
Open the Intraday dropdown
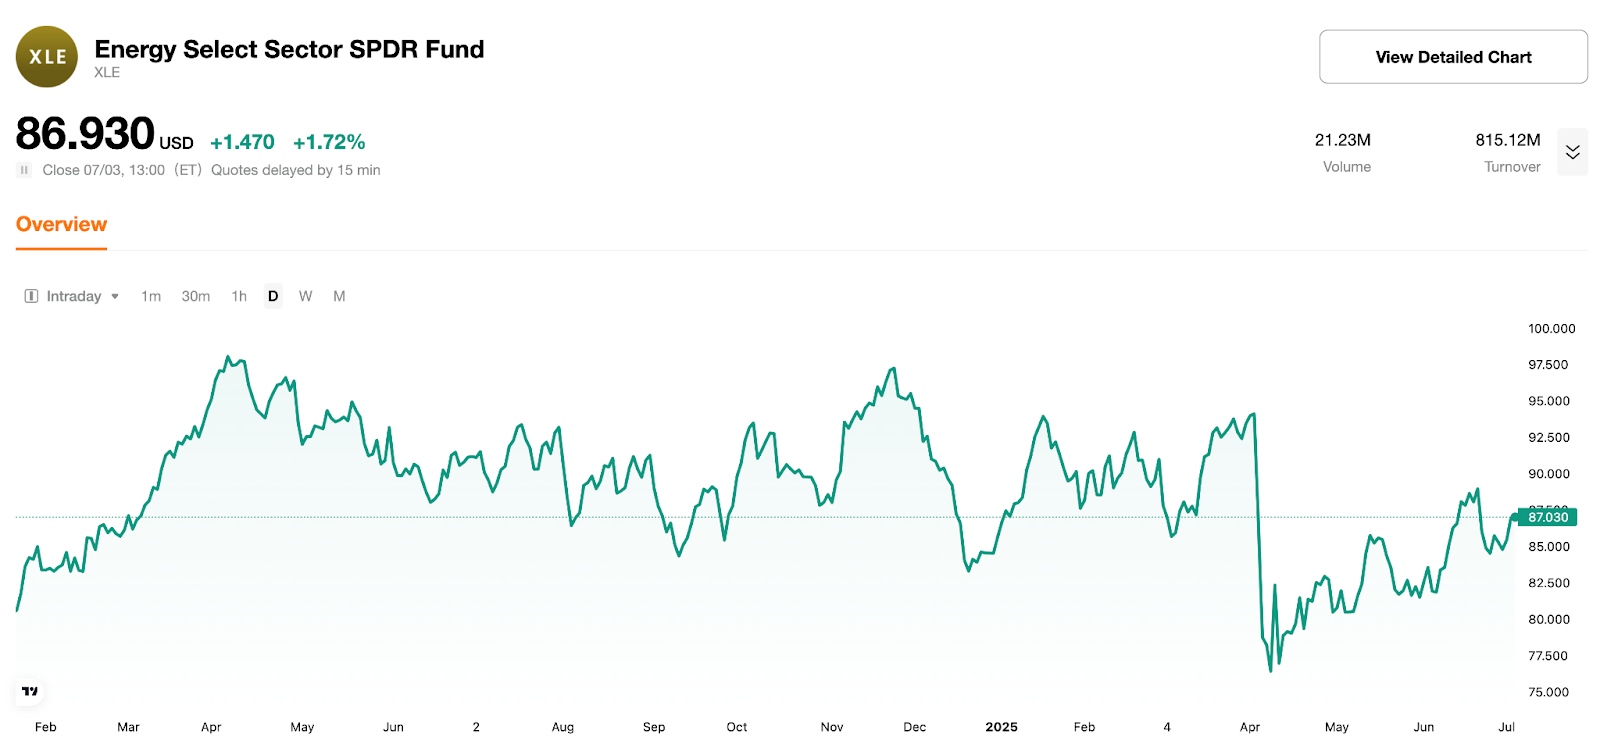pyautogui.click(x=80, y=296)
